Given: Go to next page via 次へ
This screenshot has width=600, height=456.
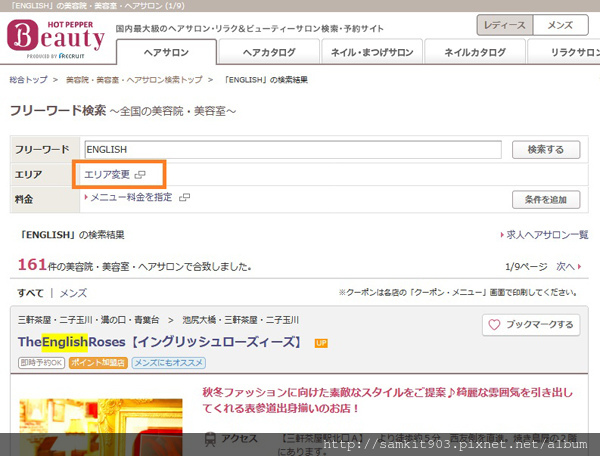Looking at the screenshot, I should [x=569, y=267].
